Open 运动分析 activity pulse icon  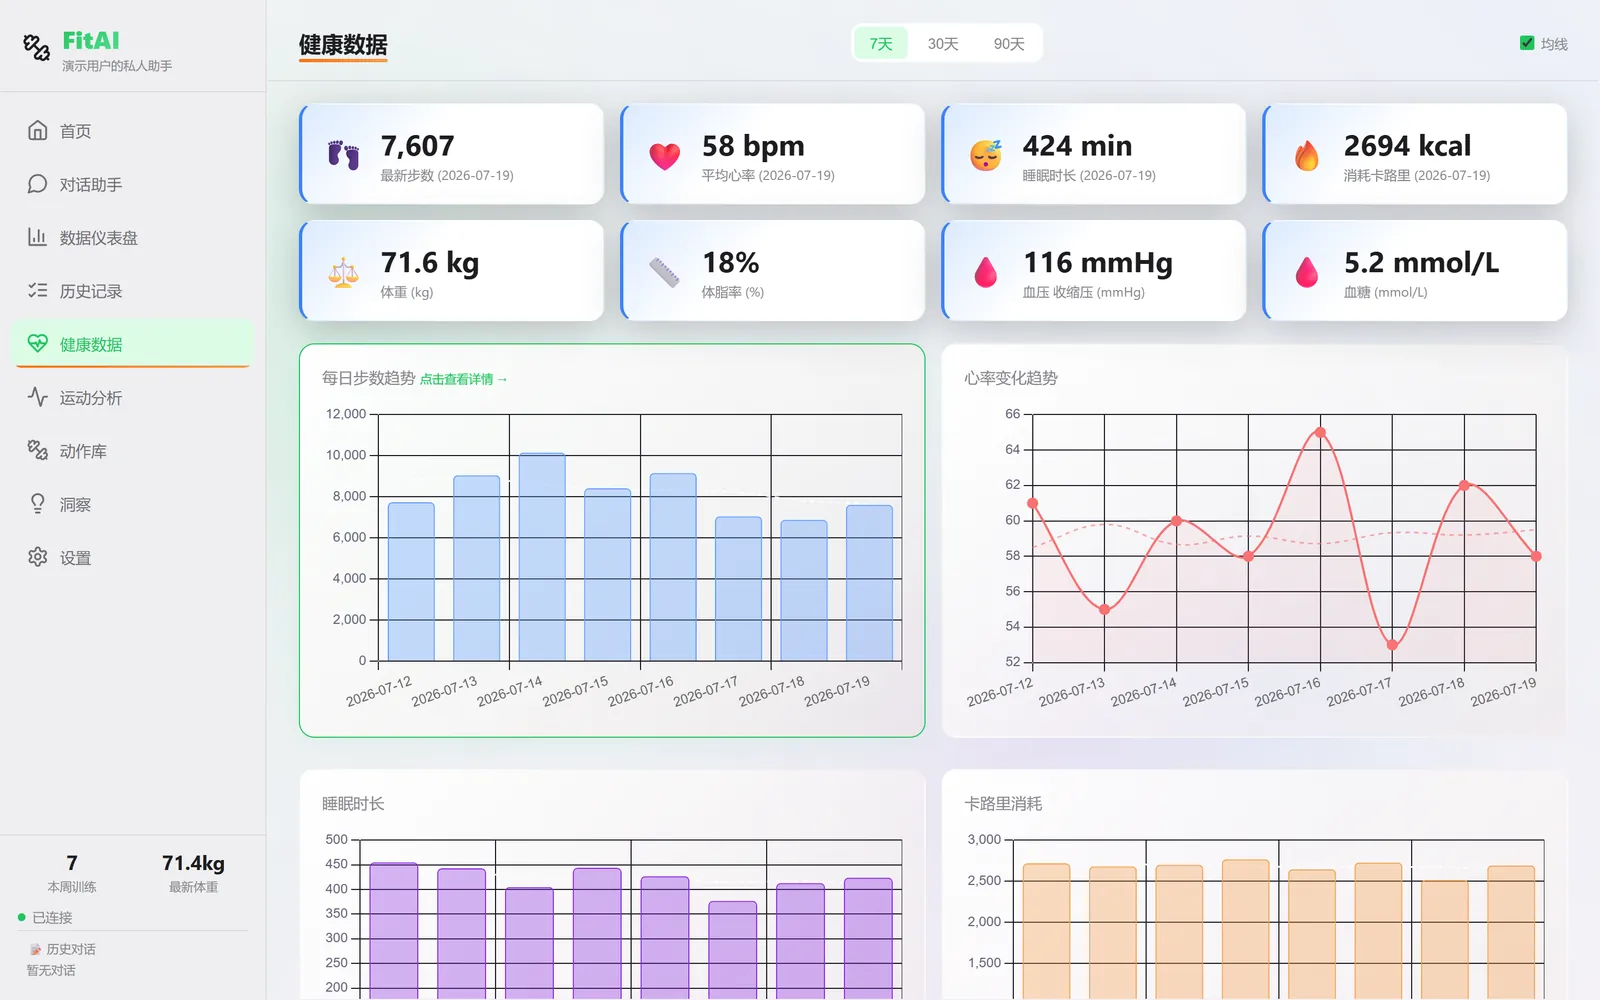38,397
